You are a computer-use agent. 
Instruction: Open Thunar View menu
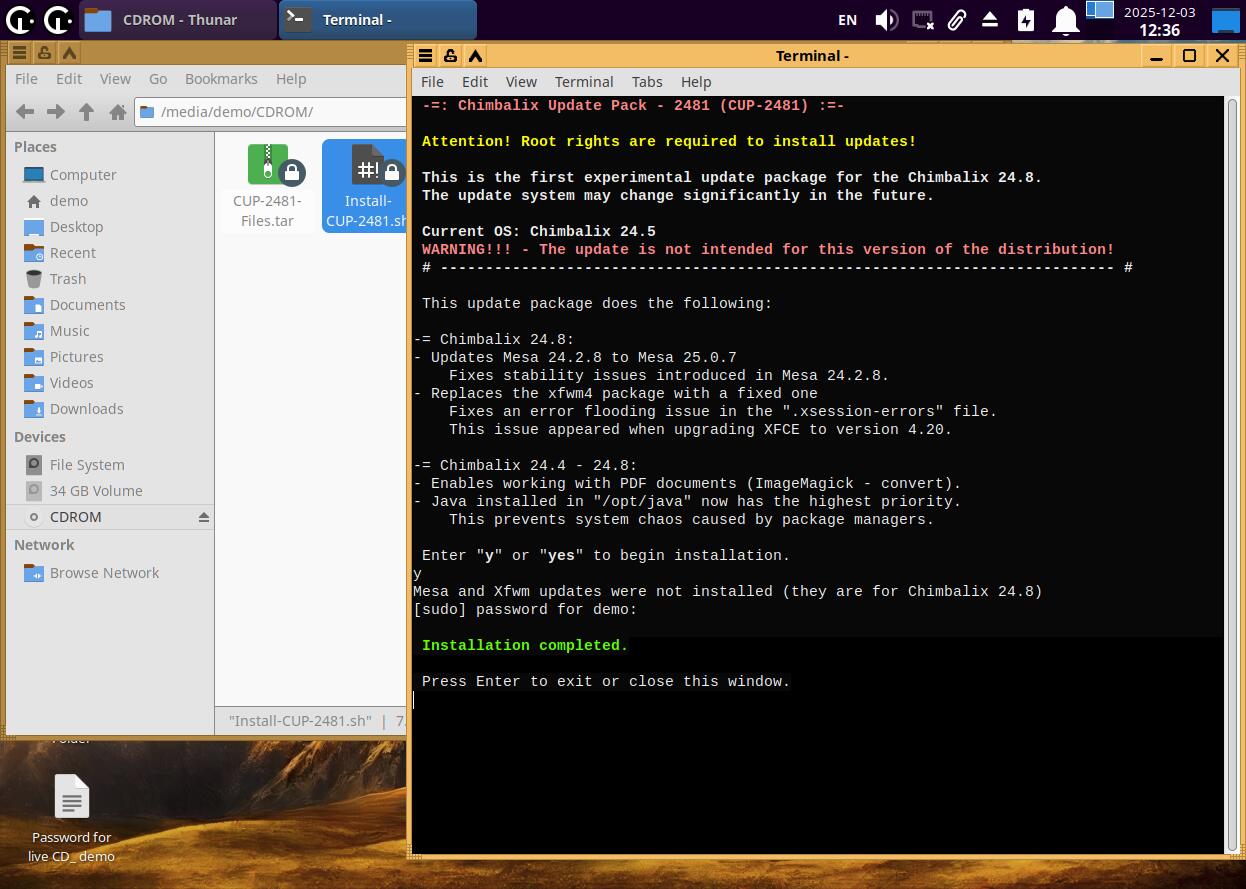coord(115,79)
